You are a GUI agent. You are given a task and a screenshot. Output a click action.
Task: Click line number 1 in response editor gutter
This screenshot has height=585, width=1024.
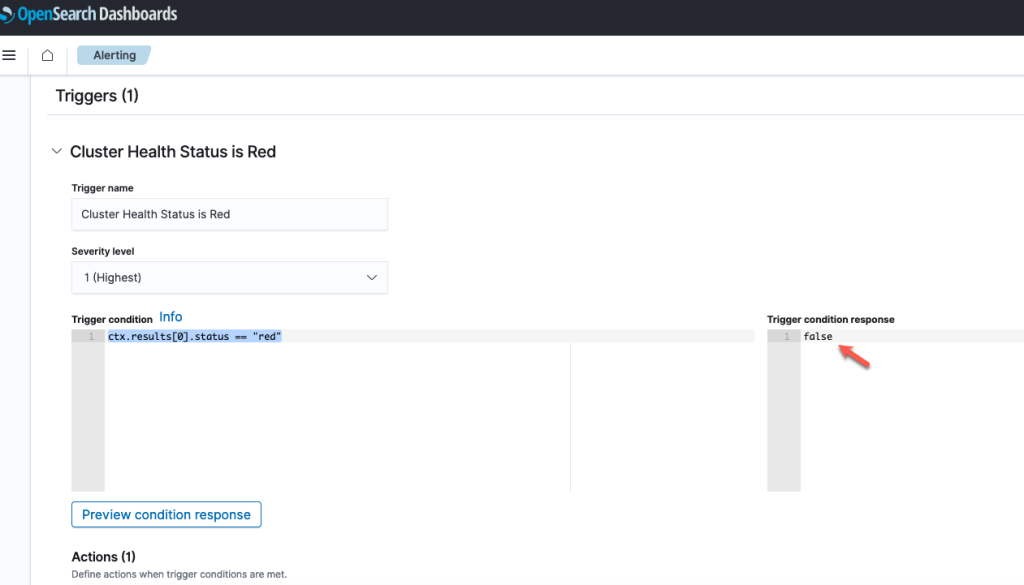pos(787,336)
